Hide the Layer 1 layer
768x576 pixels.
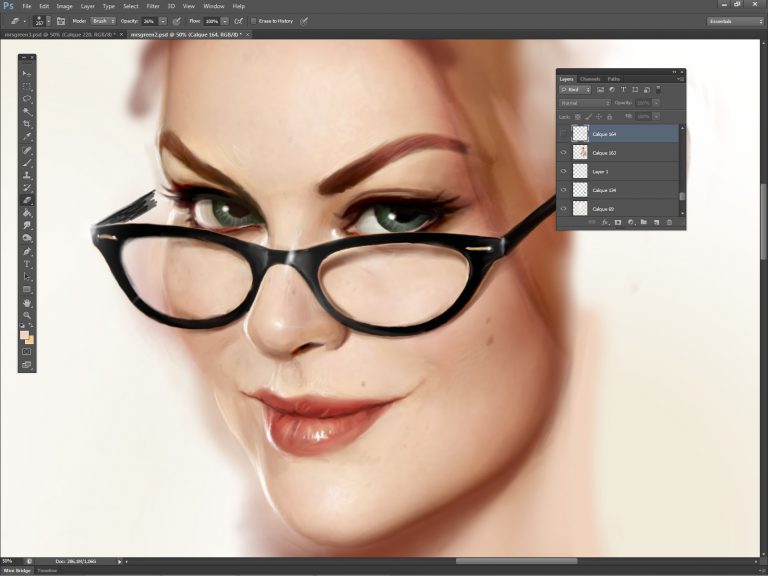point(563,171)
